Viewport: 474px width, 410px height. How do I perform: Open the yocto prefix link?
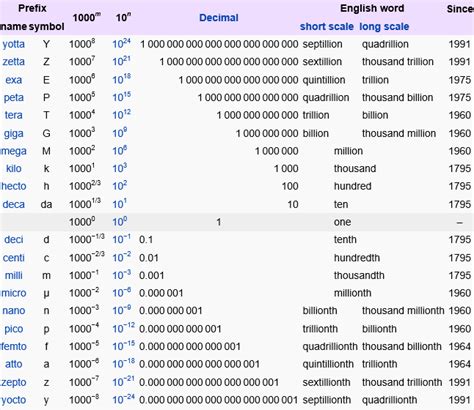point(14,400)
